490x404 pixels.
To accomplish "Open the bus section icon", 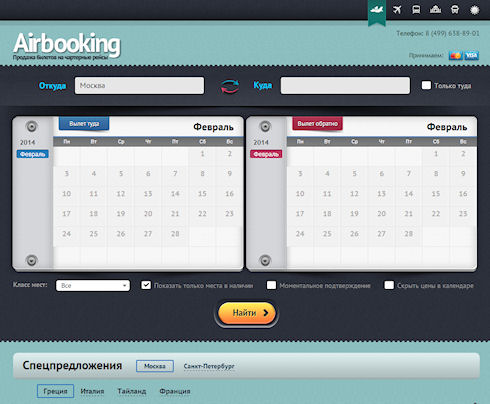I will pyautogui.click(x=416, y=10).
